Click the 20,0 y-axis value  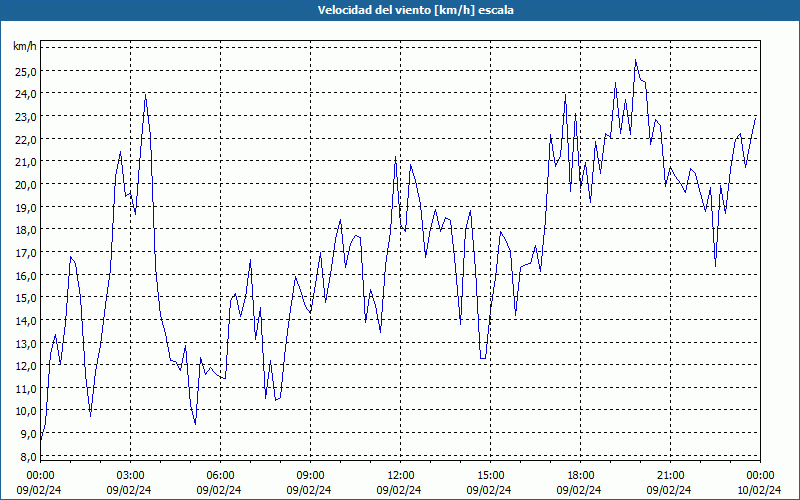(26, 185)
